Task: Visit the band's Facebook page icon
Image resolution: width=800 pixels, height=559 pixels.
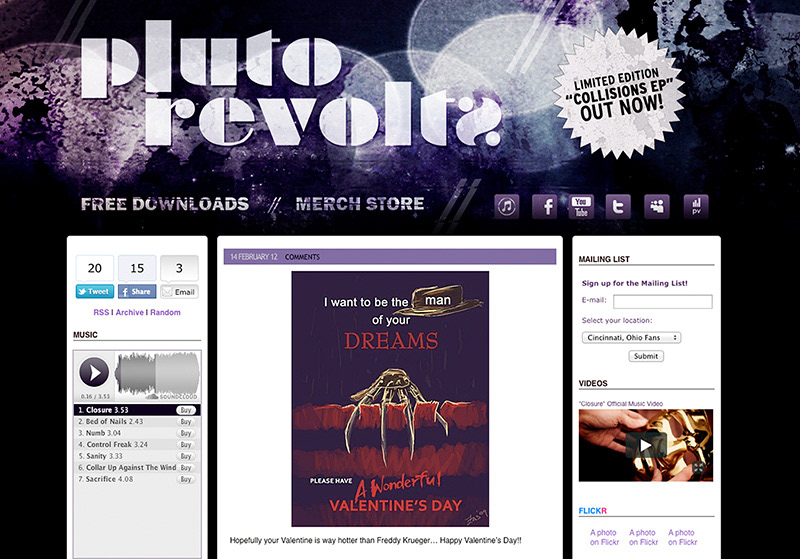Action: tap(545, 206)
